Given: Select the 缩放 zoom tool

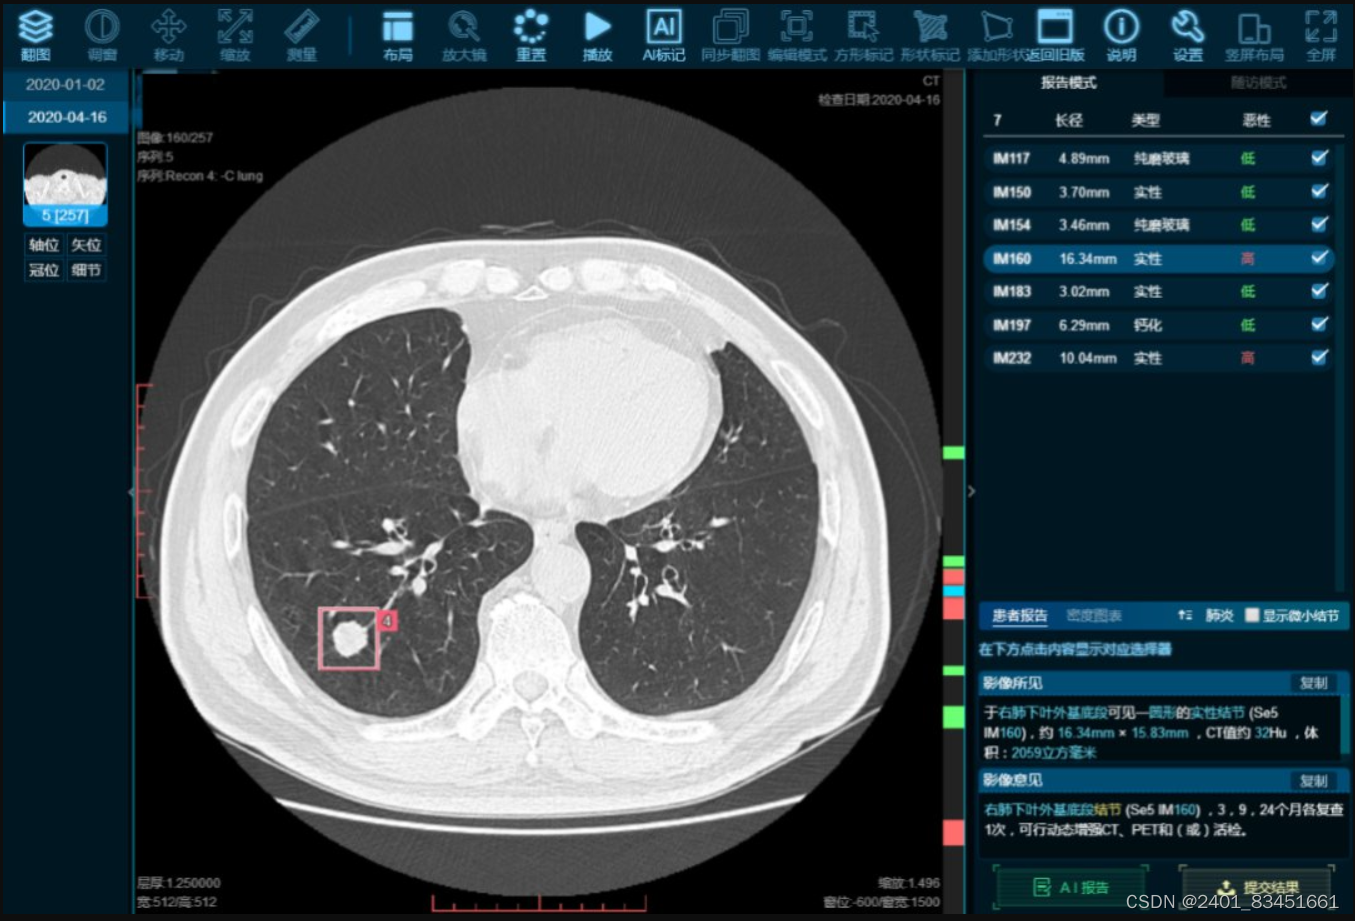Looking at the screenshot, I should click(x=235, y=34).
